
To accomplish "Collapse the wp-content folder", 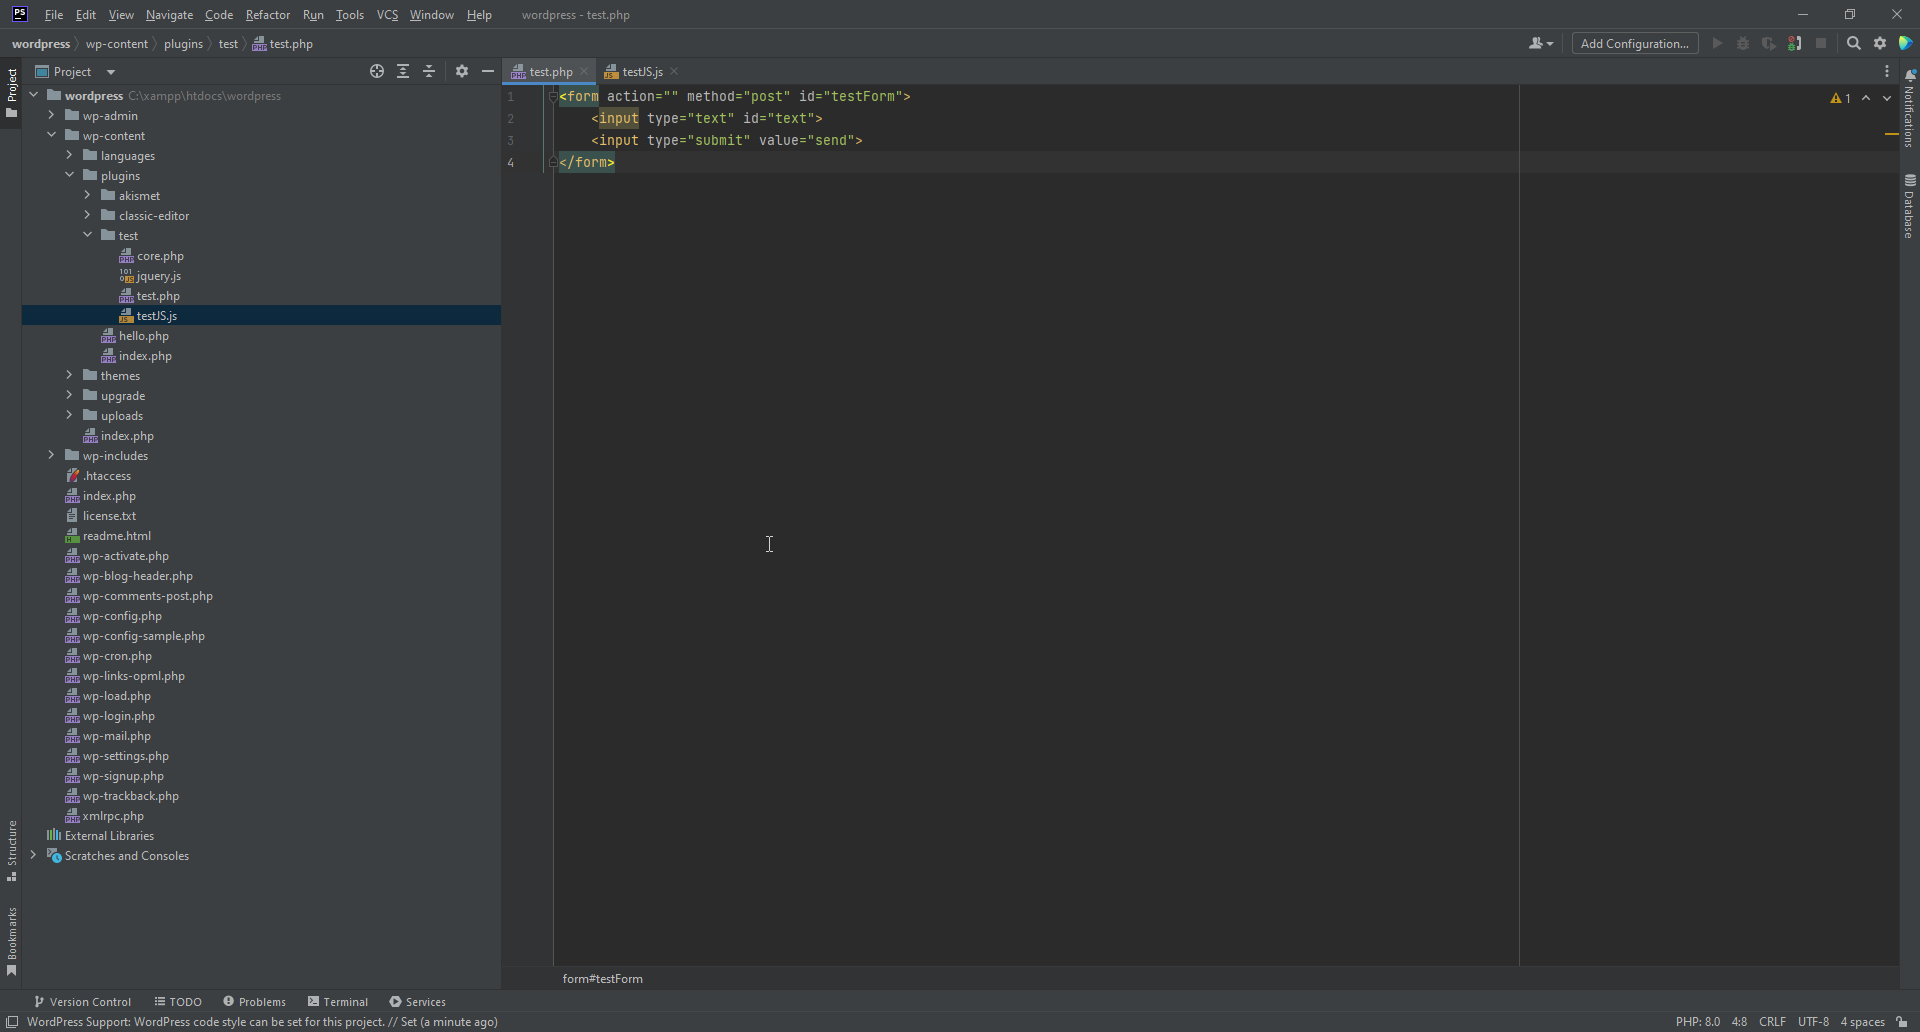I will (x=51, y=135).
